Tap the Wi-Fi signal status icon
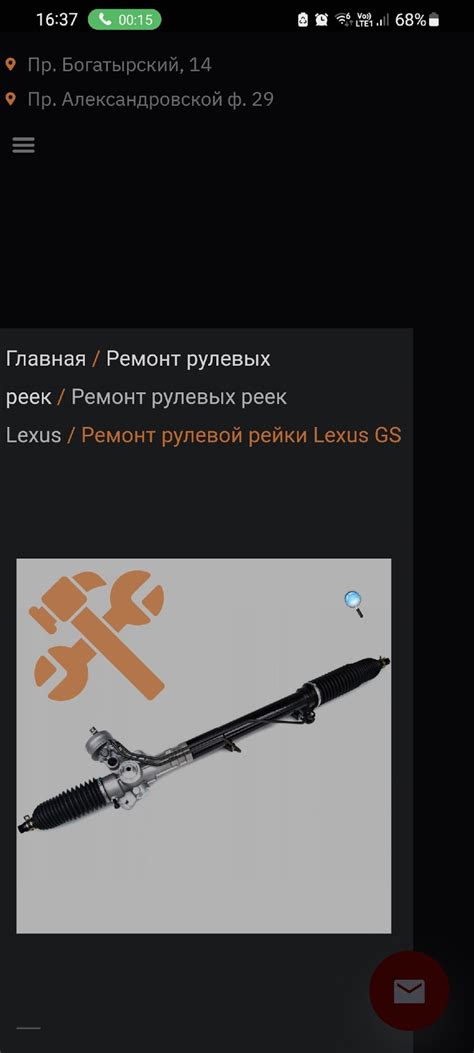Image resolution: width=474 pixels, height=1053 pixels. [343, 20]
